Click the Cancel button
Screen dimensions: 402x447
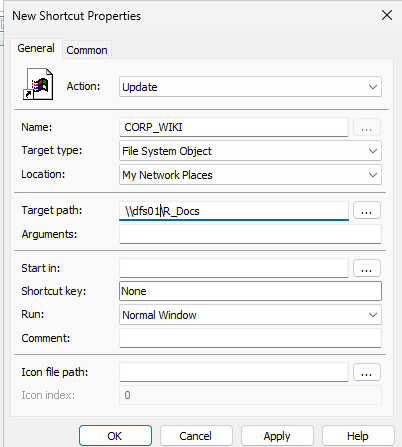coord(196,436)
